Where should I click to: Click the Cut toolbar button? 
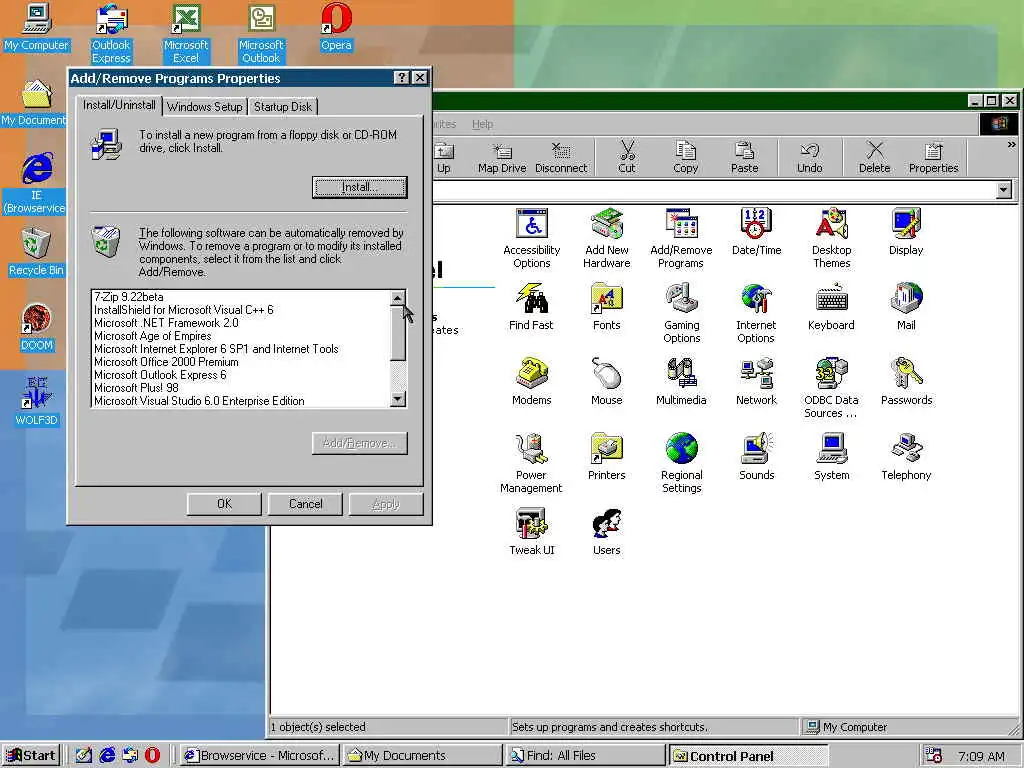[627, 157]
